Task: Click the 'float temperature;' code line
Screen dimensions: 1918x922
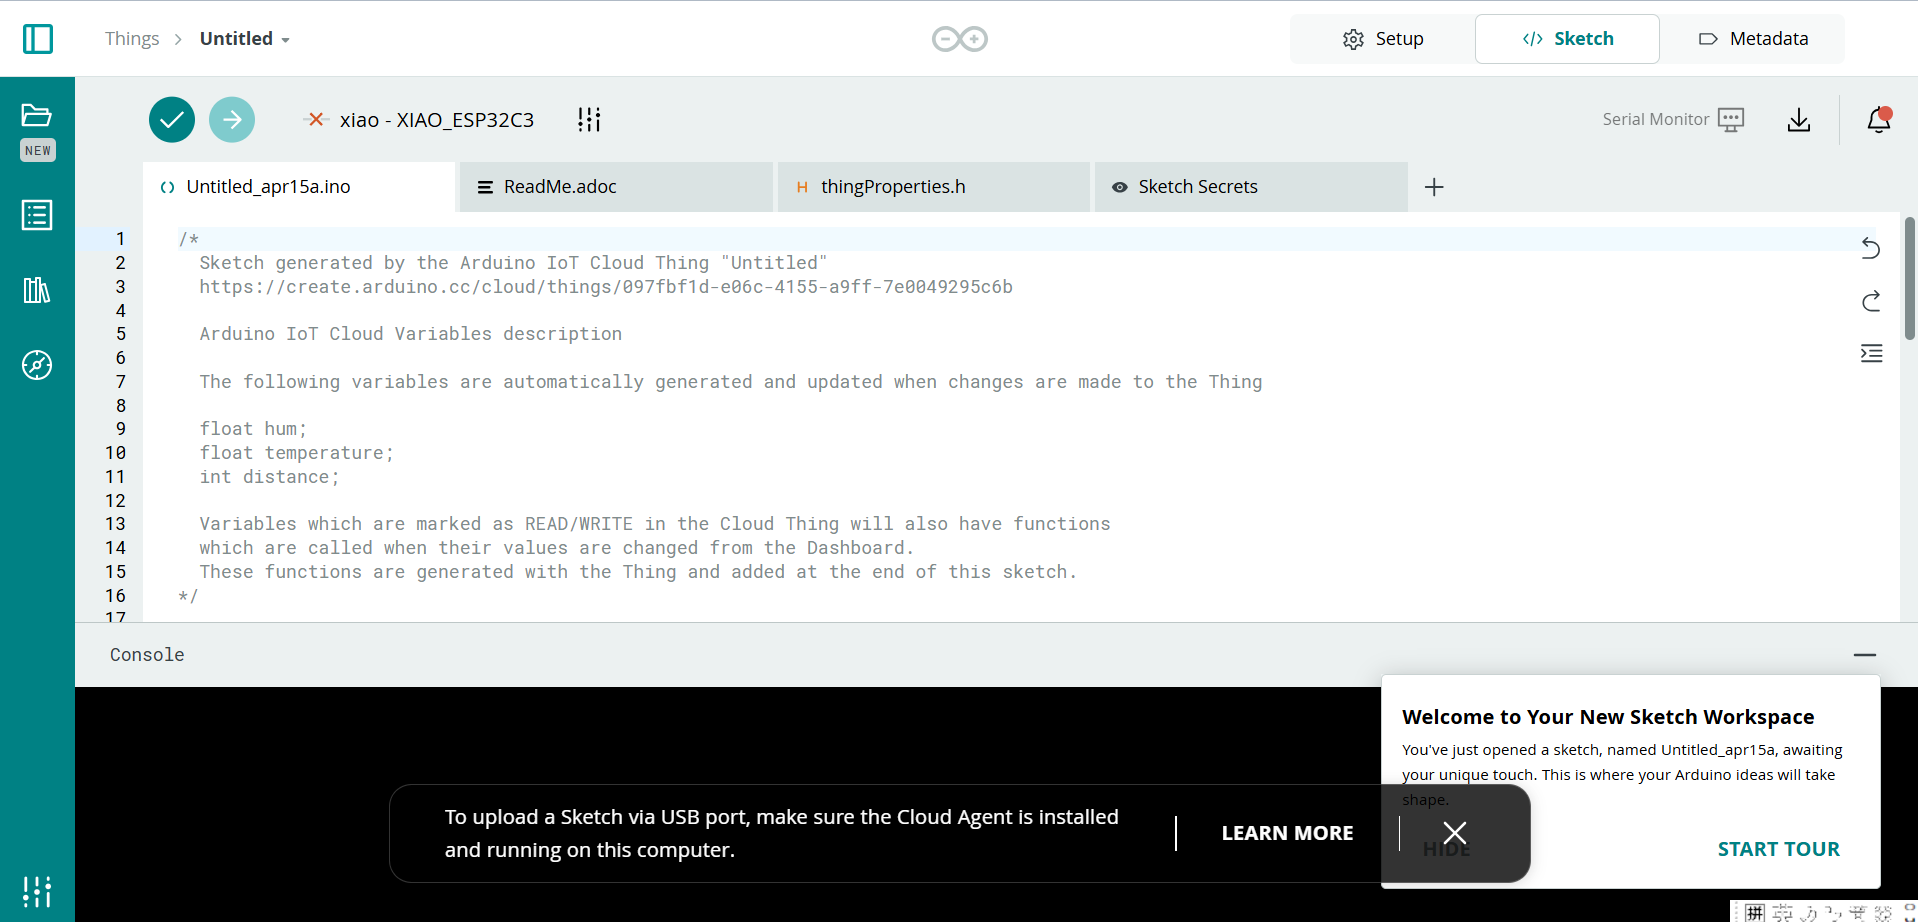Action: tap(297, 453)
